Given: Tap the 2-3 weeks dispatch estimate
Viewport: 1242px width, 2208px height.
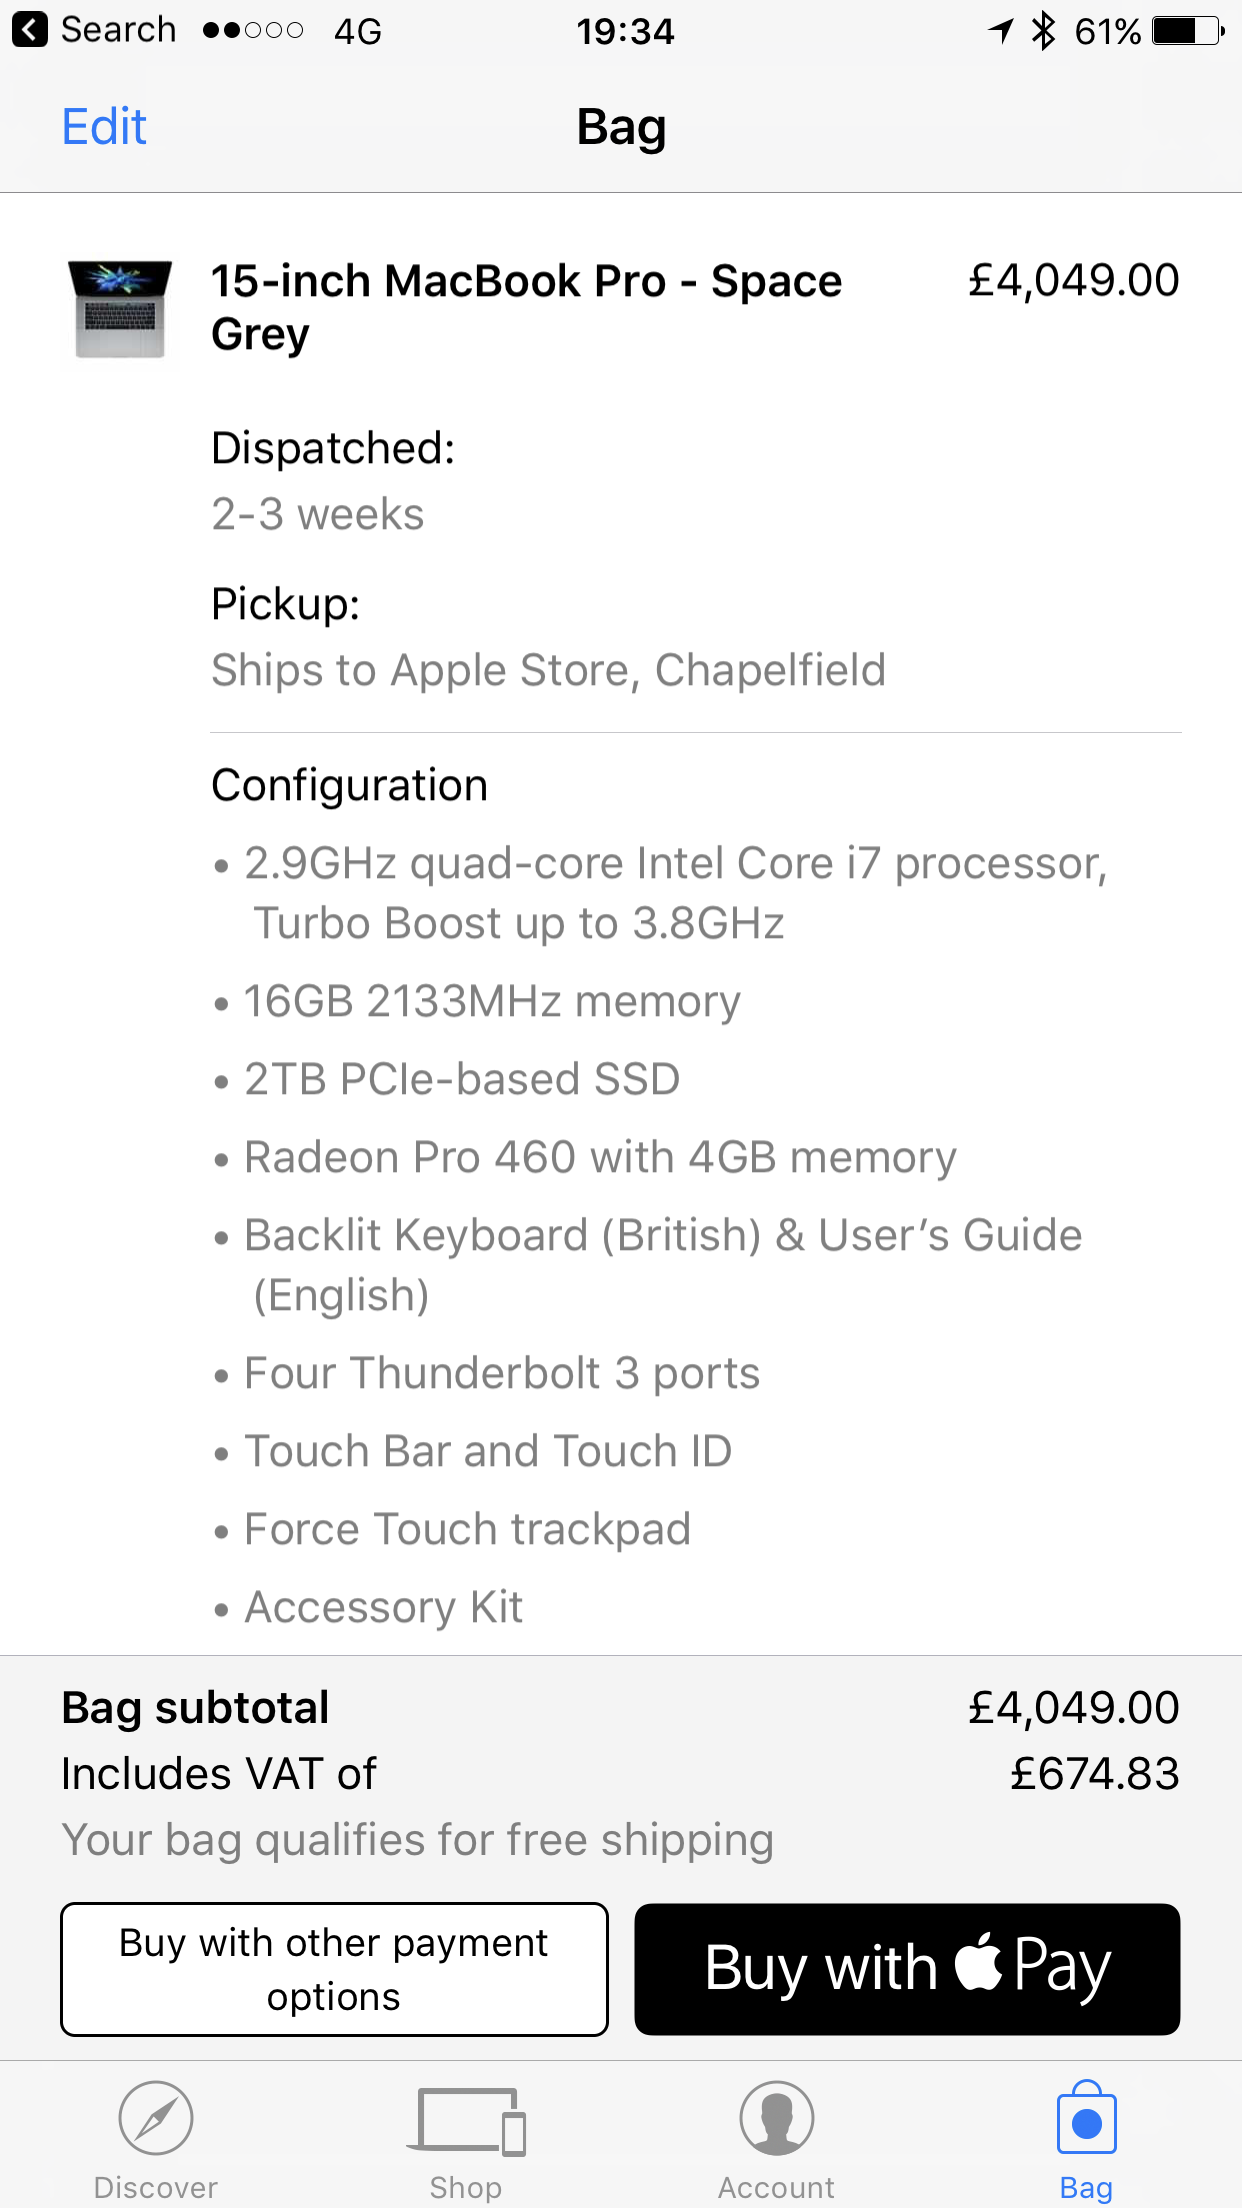Looking at the screenshot, I should [x=318, y=514].
